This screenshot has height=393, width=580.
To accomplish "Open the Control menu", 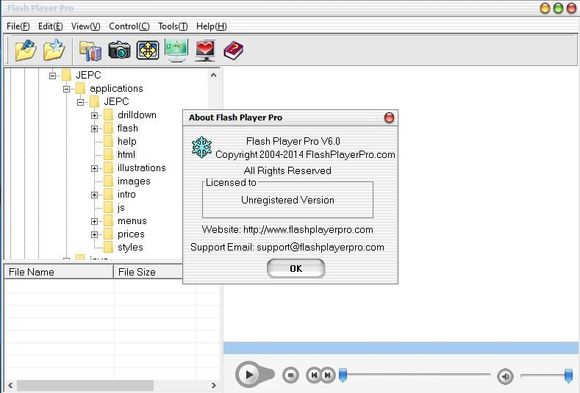I will [x=129, y=26].
